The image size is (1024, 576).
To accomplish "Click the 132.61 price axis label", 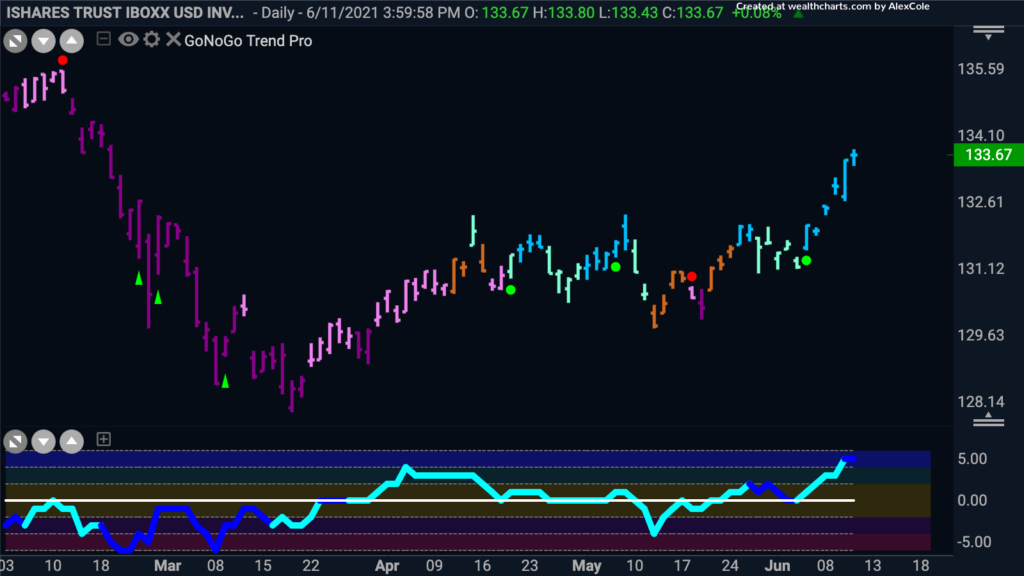I will [x=980, y=202].
